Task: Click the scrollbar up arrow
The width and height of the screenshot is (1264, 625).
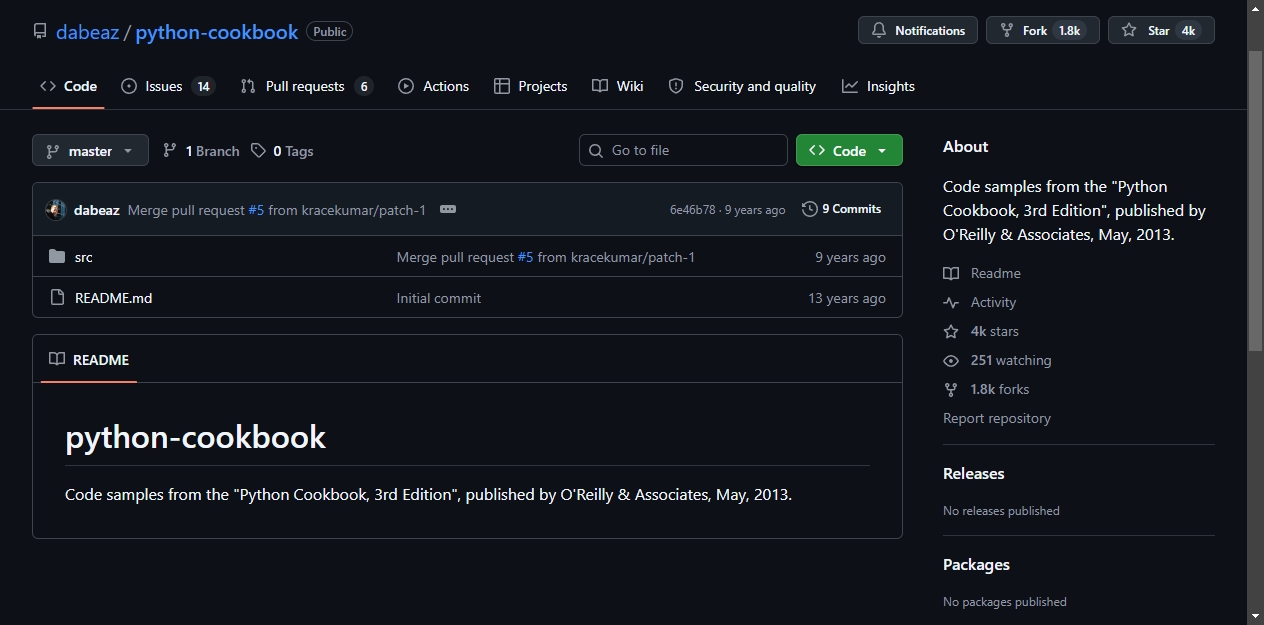Action: tap(1256, 8)
